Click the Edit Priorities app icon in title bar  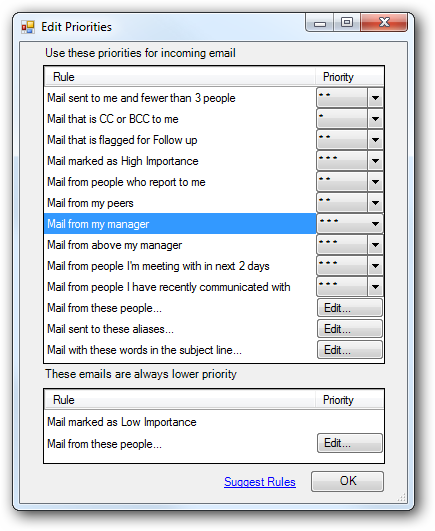[x=28, y=27]
